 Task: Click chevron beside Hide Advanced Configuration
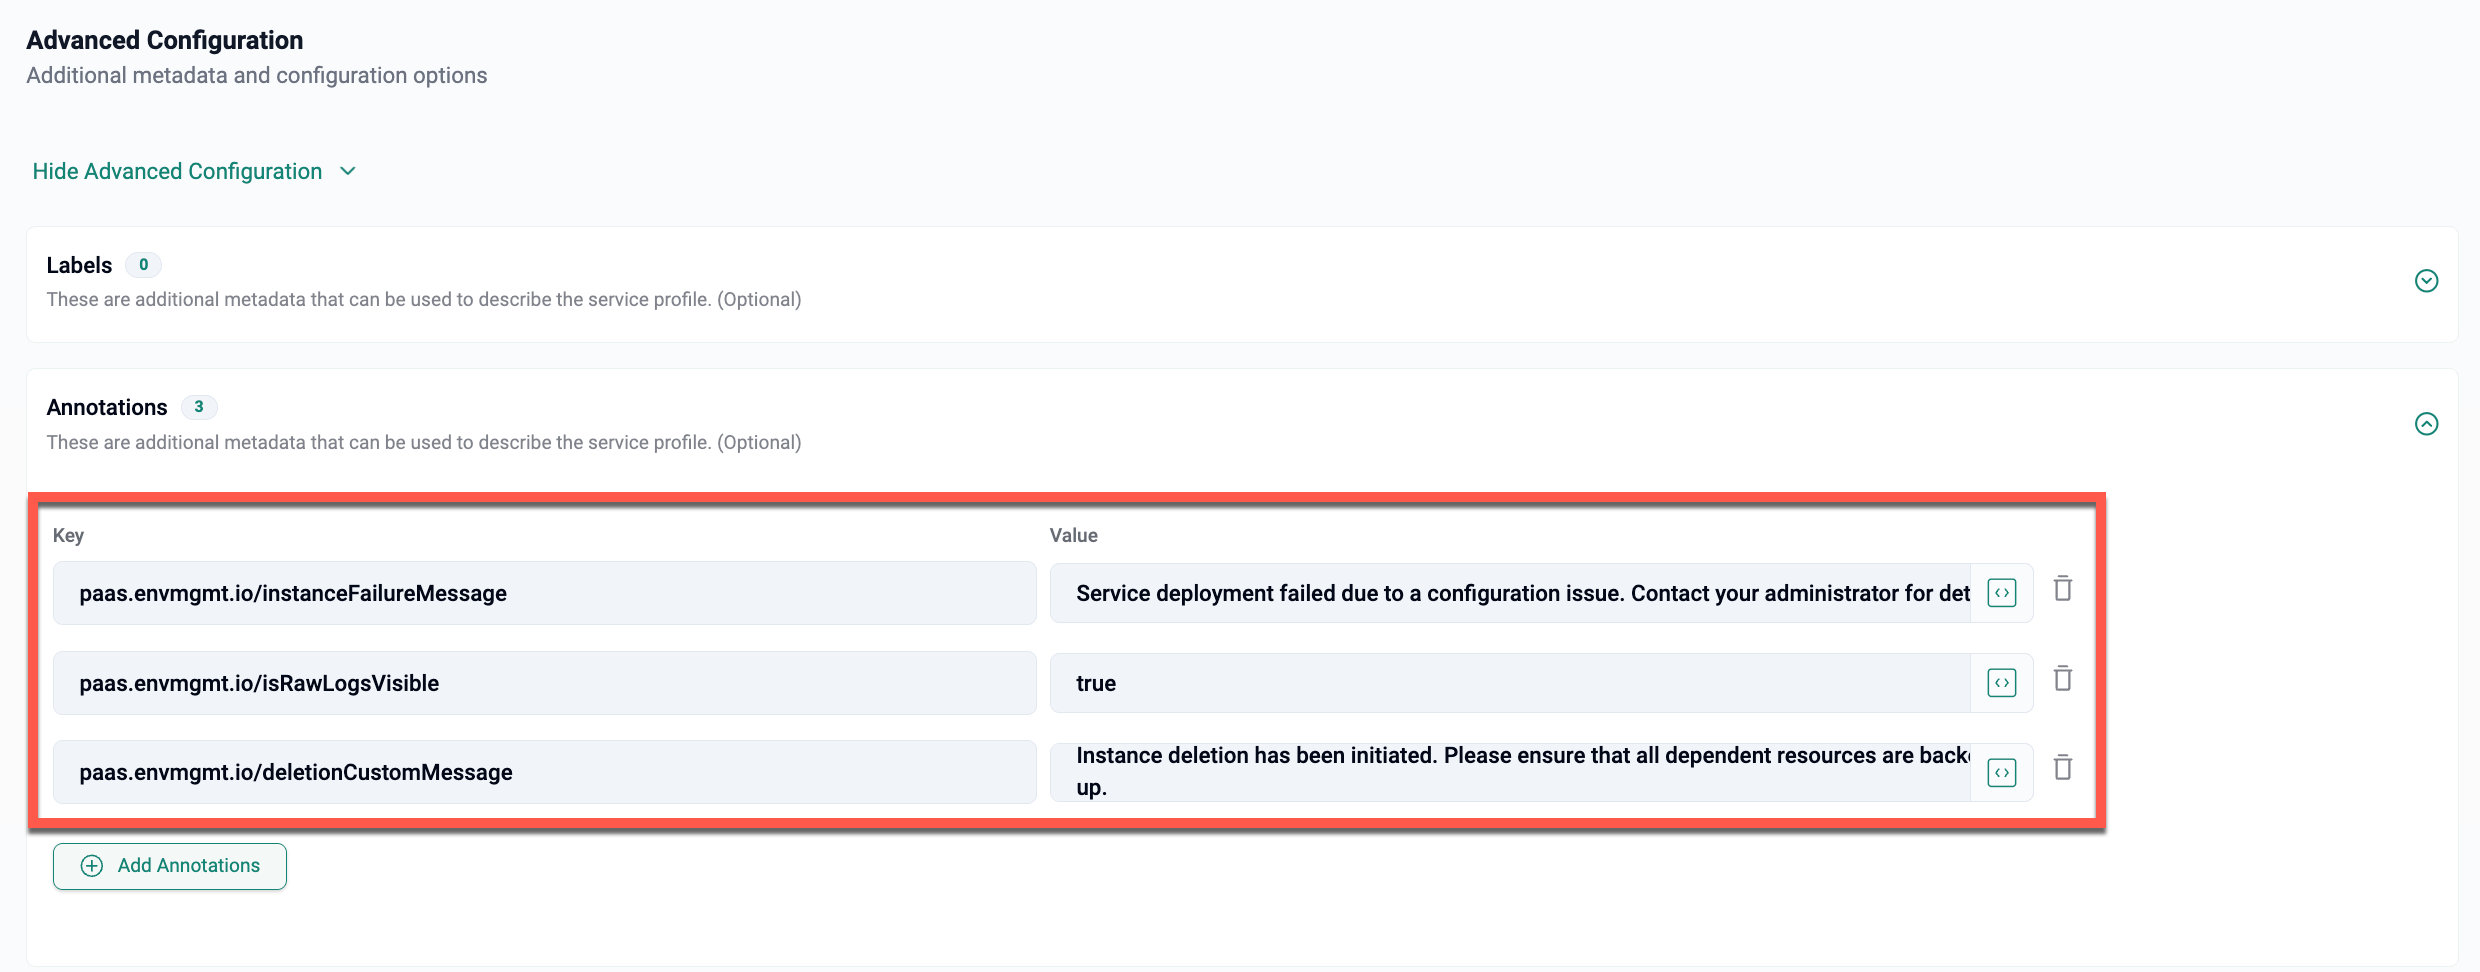coord(348,172)
